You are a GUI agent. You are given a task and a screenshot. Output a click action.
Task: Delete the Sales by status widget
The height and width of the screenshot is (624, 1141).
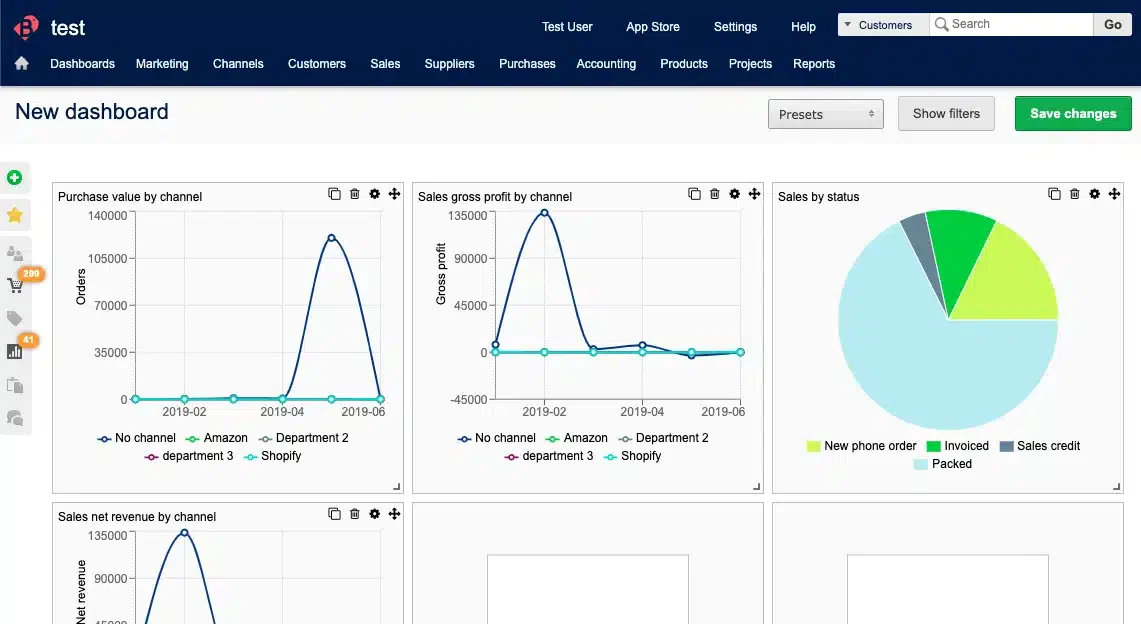click(x=1075, y=194)
